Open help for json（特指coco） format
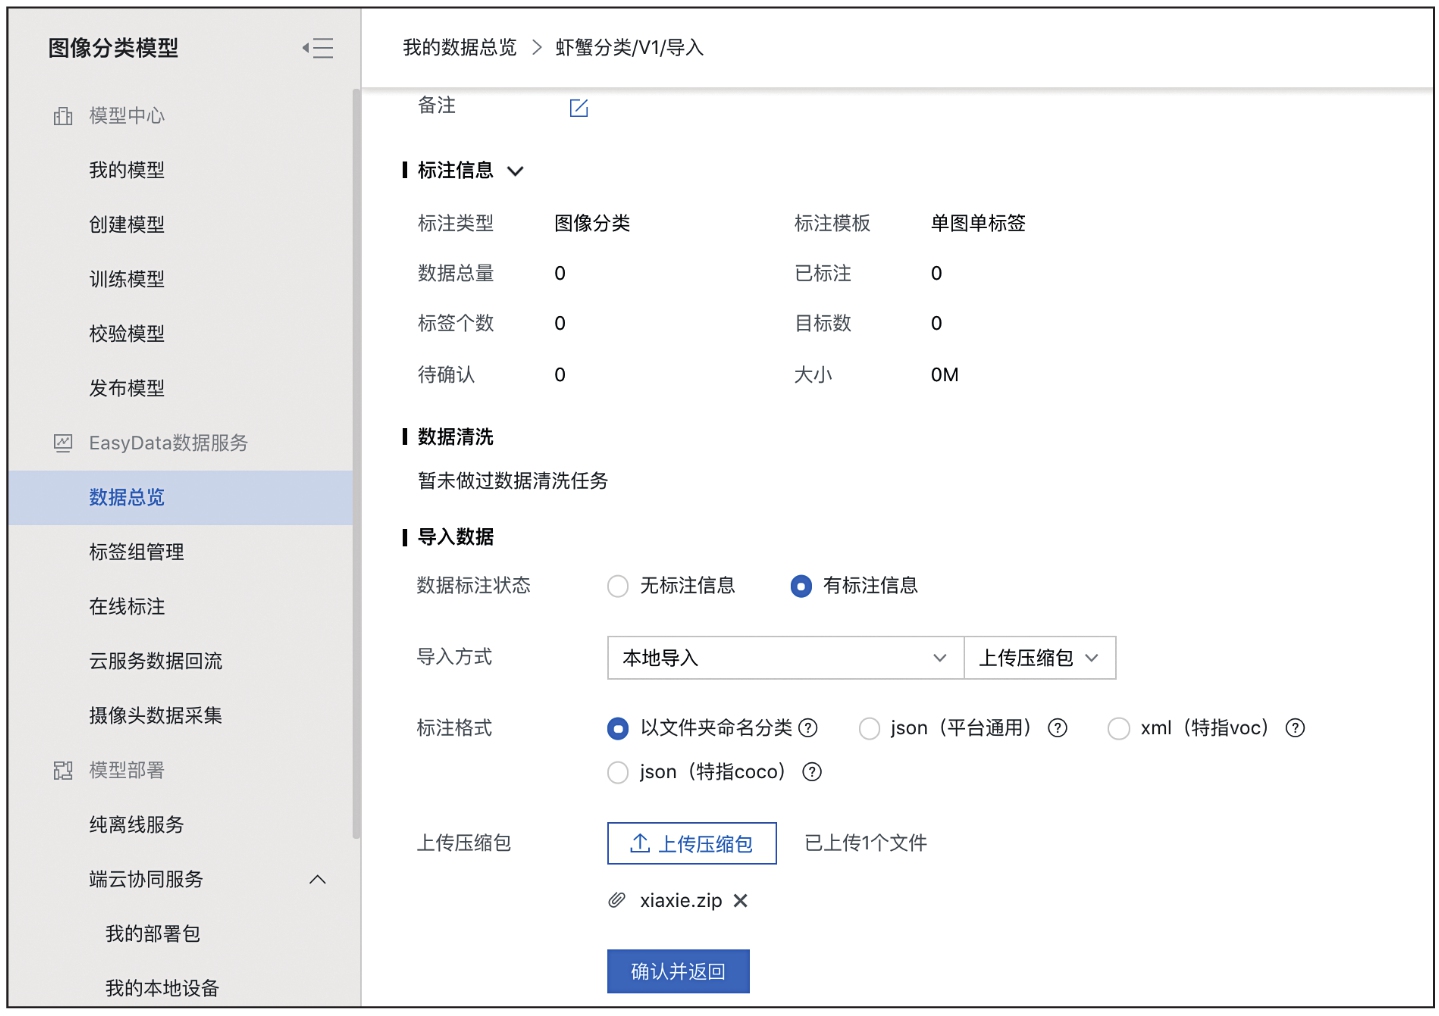1439x1016 pixels. 812,772
